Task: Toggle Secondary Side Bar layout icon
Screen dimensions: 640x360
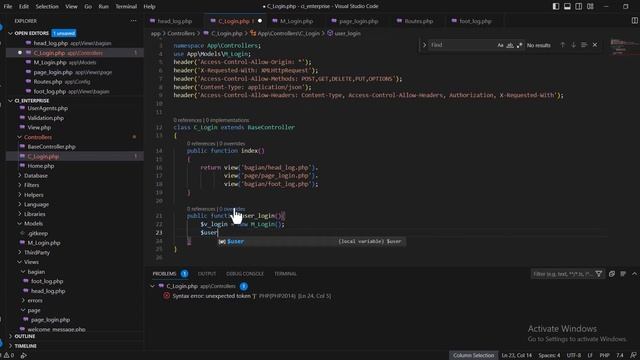Action: click(x=579, y=7)
